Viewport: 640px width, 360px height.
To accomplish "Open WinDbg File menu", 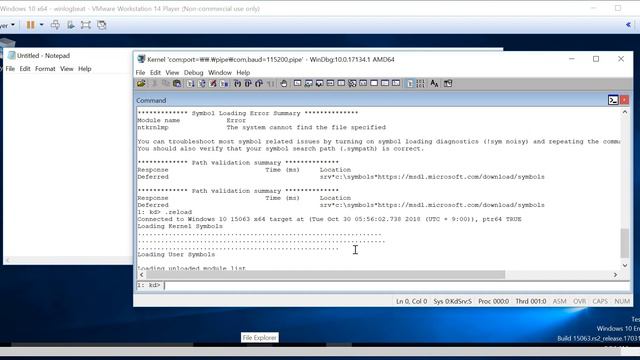I will click(x=140, y=73).
